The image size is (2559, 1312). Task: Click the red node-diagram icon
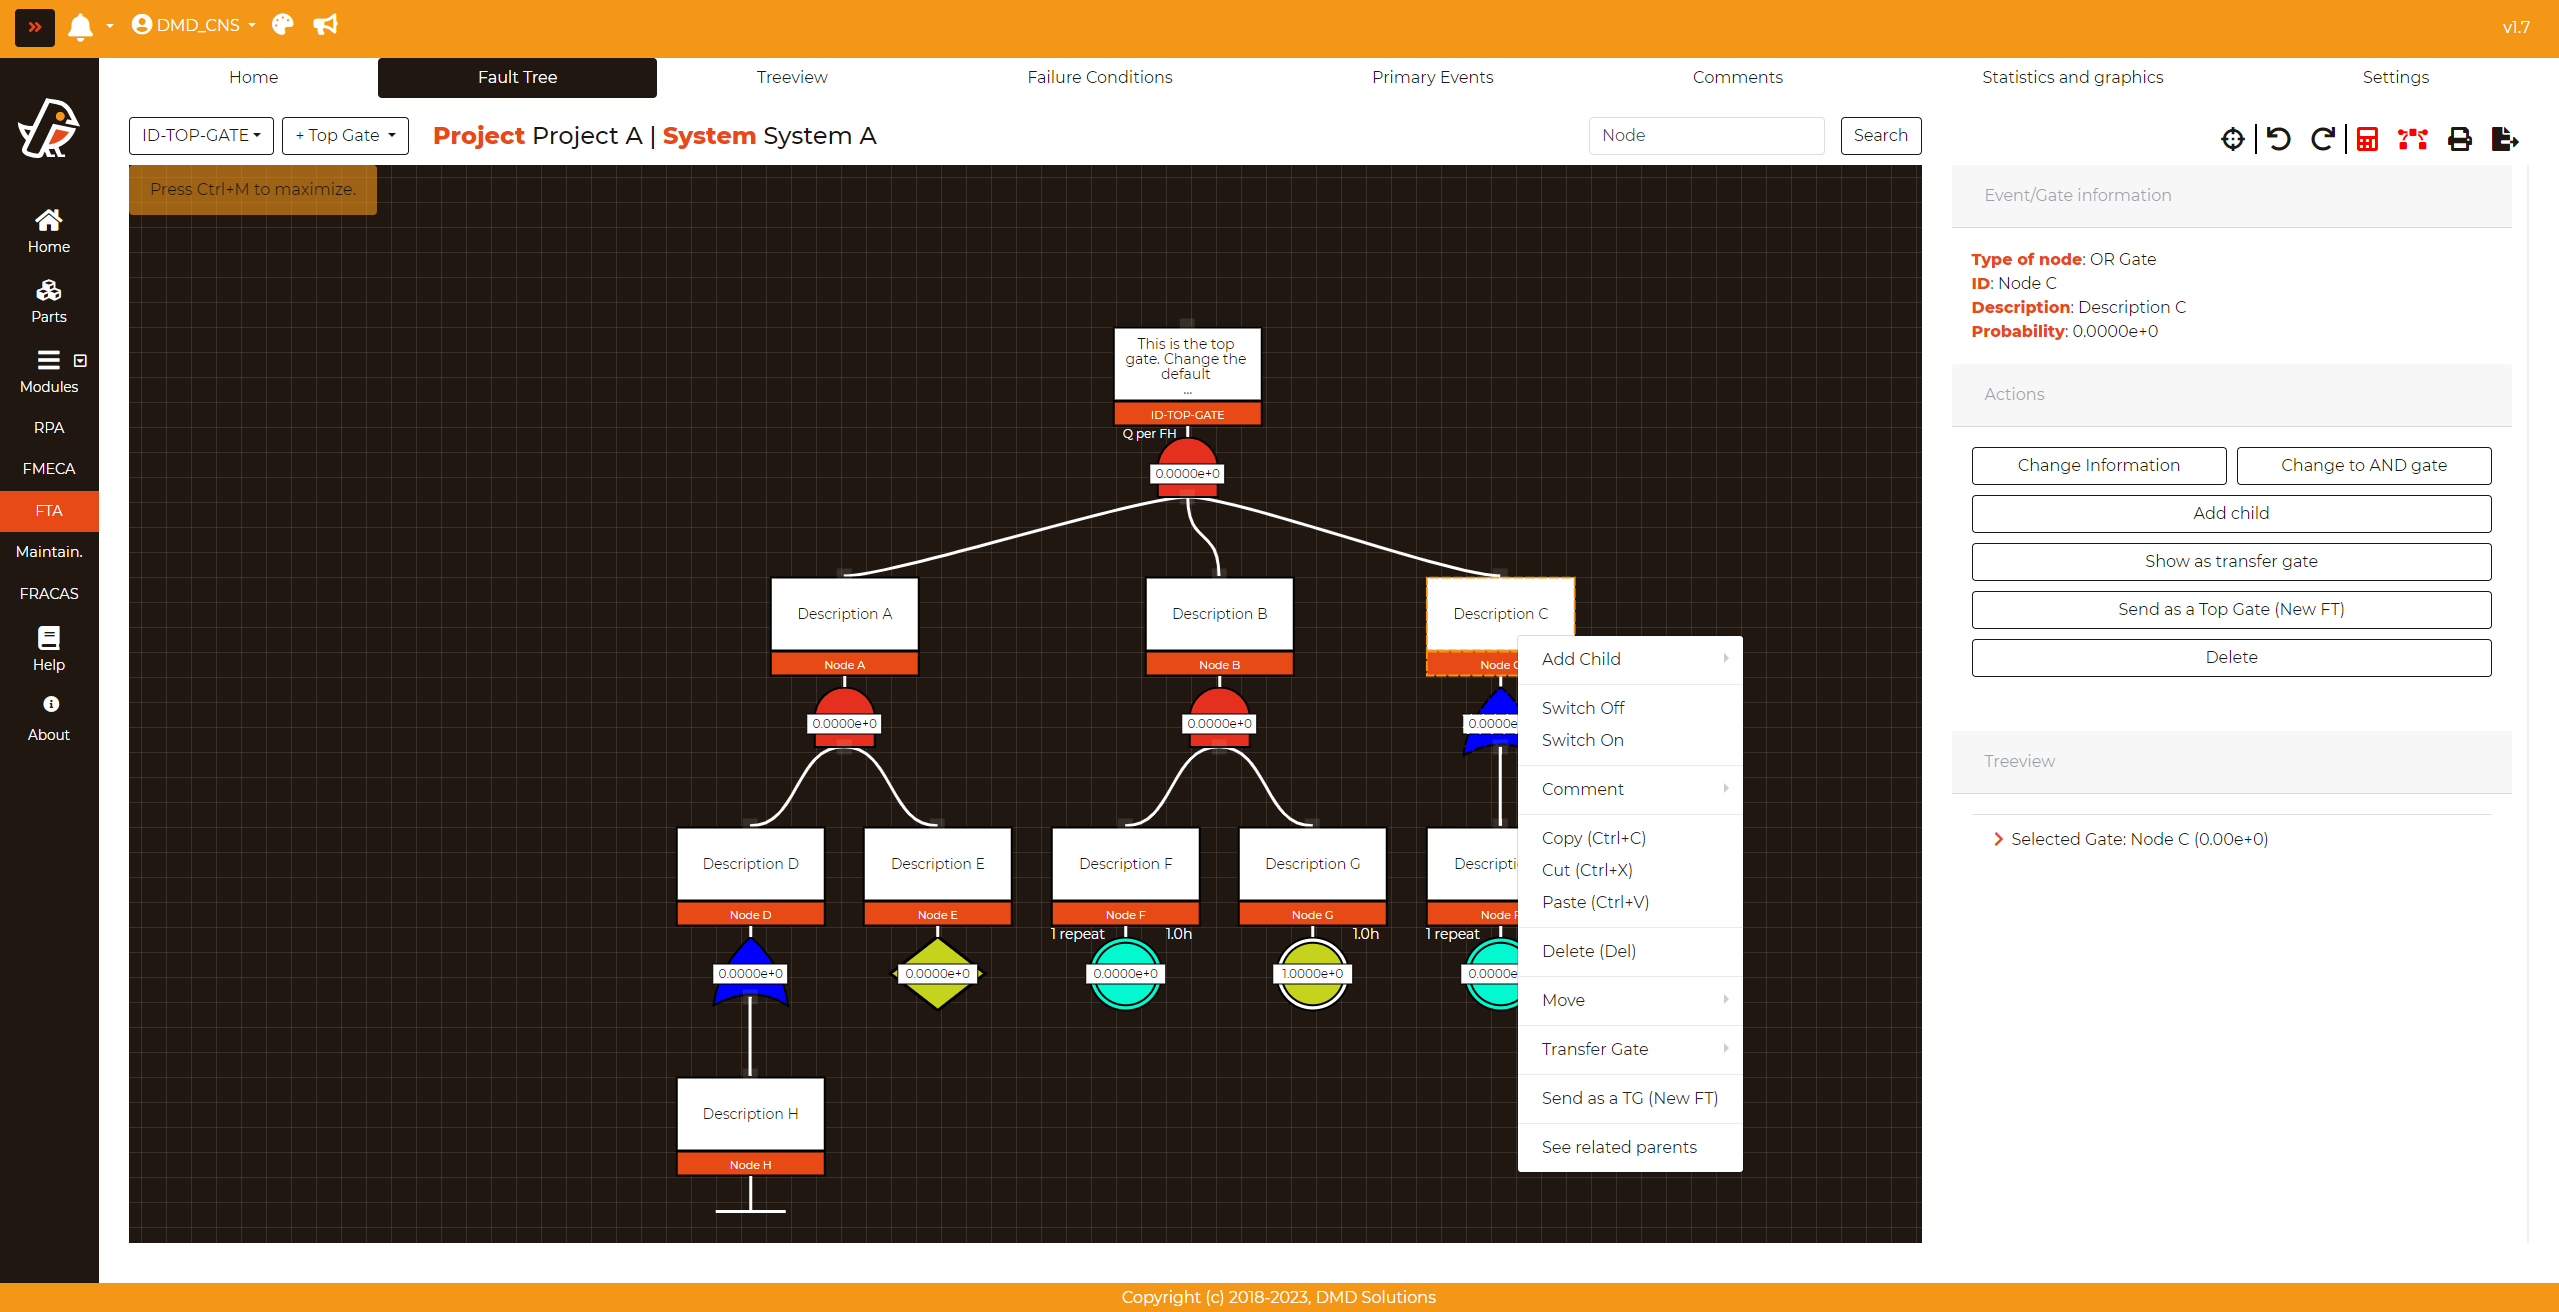2412,139
